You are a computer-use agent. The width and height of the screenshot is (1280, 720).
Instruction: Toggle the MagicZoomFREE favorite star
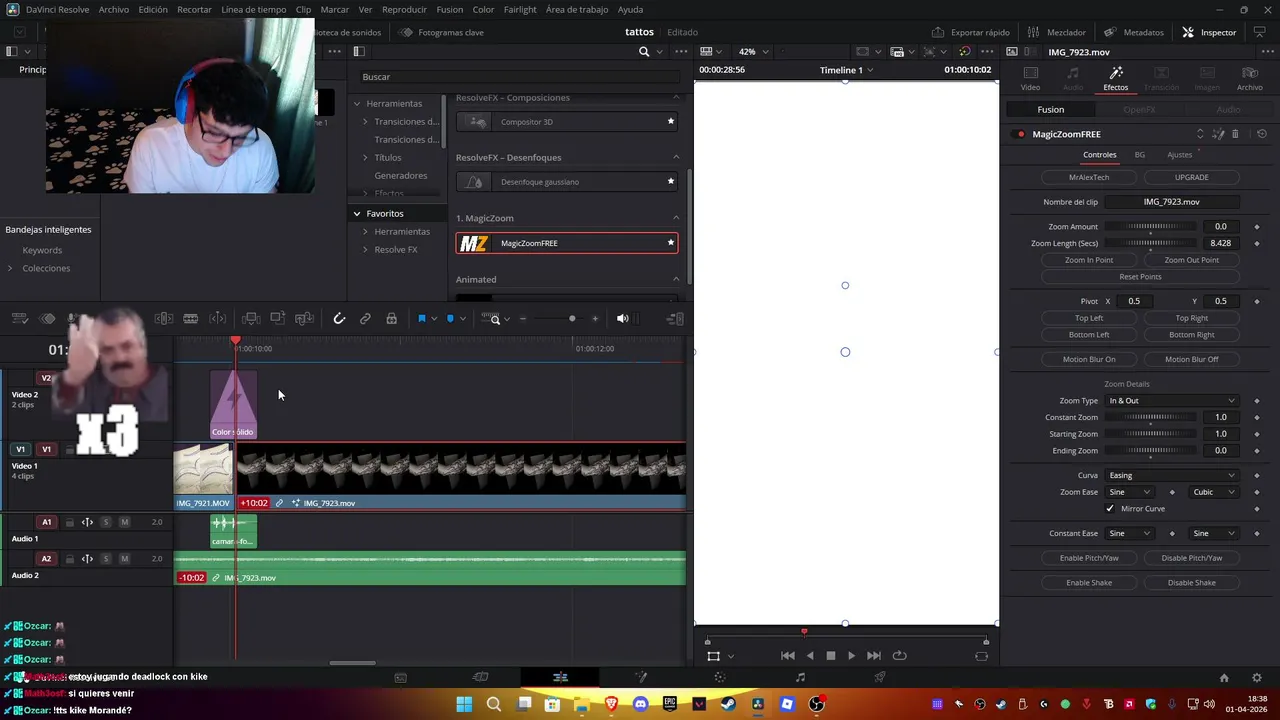tap(671, 243)
